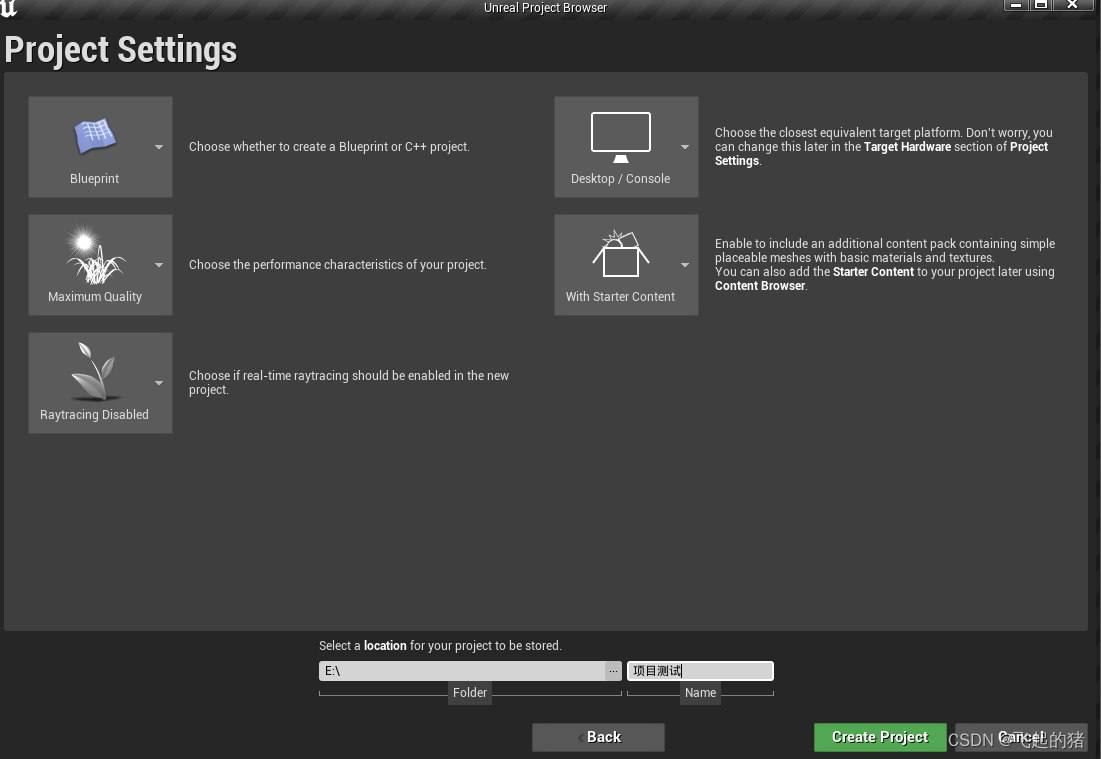Click the Starter Content pack description text
The image size is (1101, 759).
885,265
